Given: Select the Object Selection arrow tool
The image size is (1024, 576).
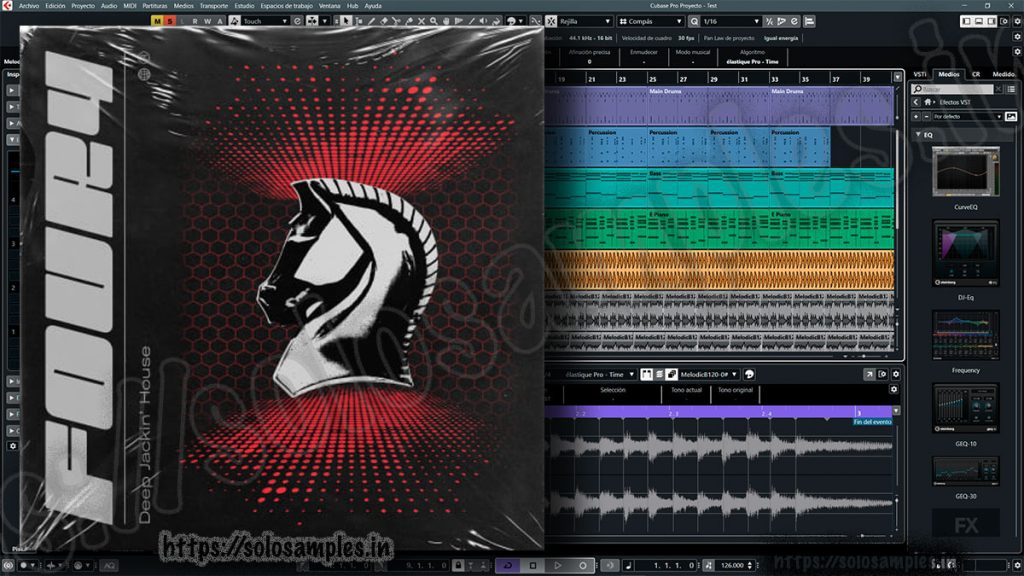Looking at the screenshot, I should point(346,21).
